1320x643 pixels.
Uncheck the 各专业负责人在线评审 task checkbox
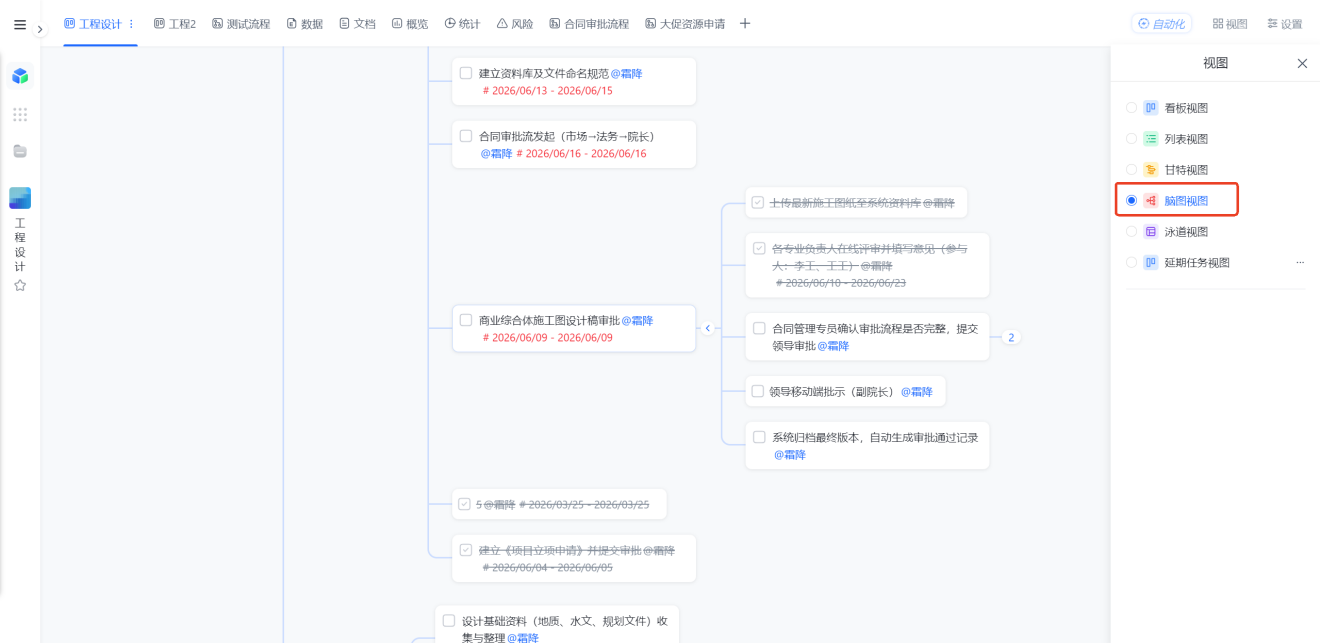pyautogui.click(x=759, y=248)
